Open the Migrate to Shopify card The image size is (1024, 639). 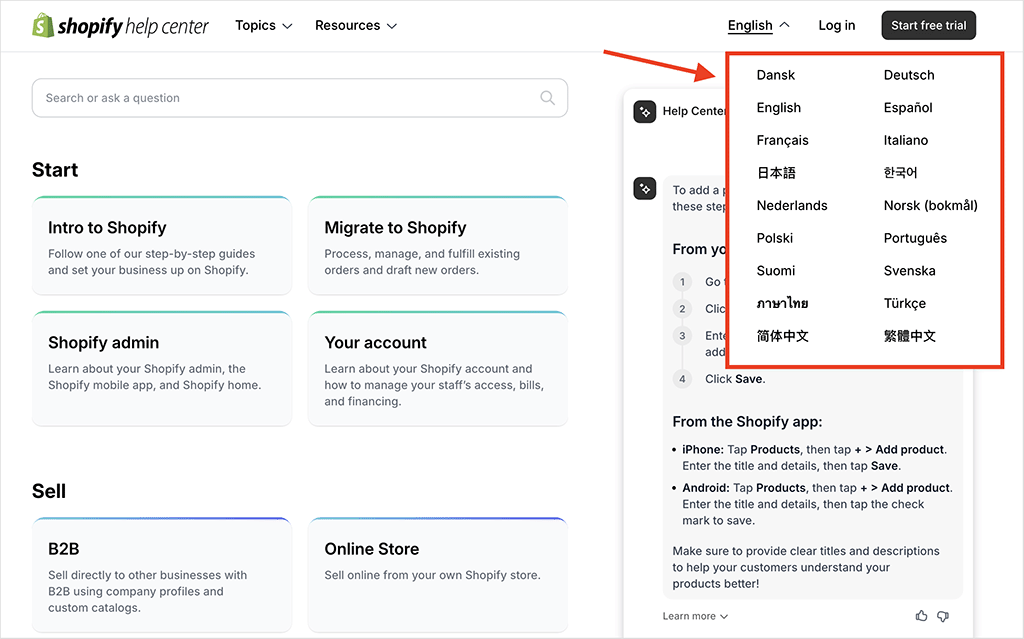(x=438, y=246)
